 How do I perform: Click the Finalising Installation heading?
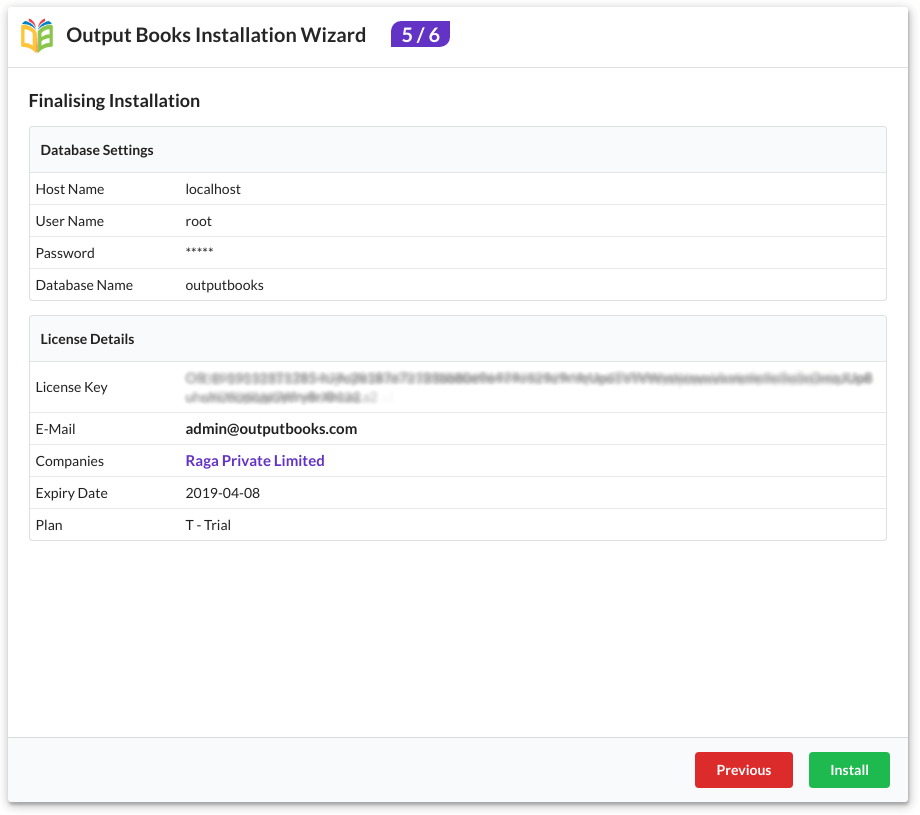114,101
